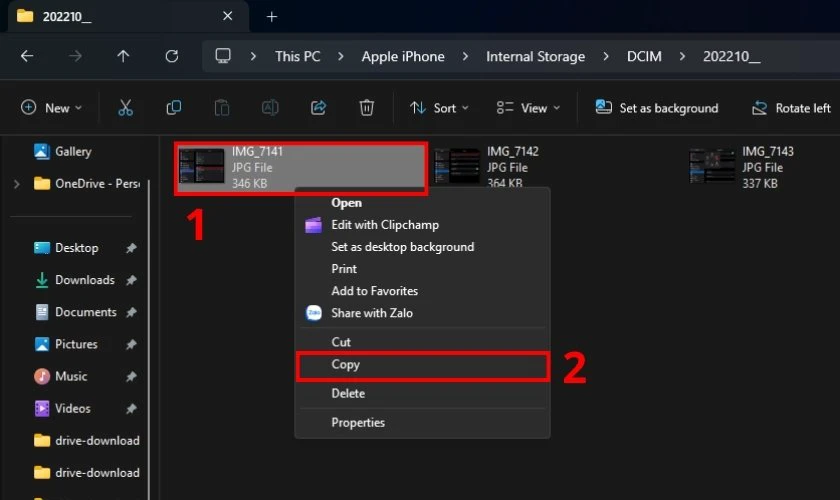
Task: Unpin Desktop using its pin icon
Action: tap(131, 248)
